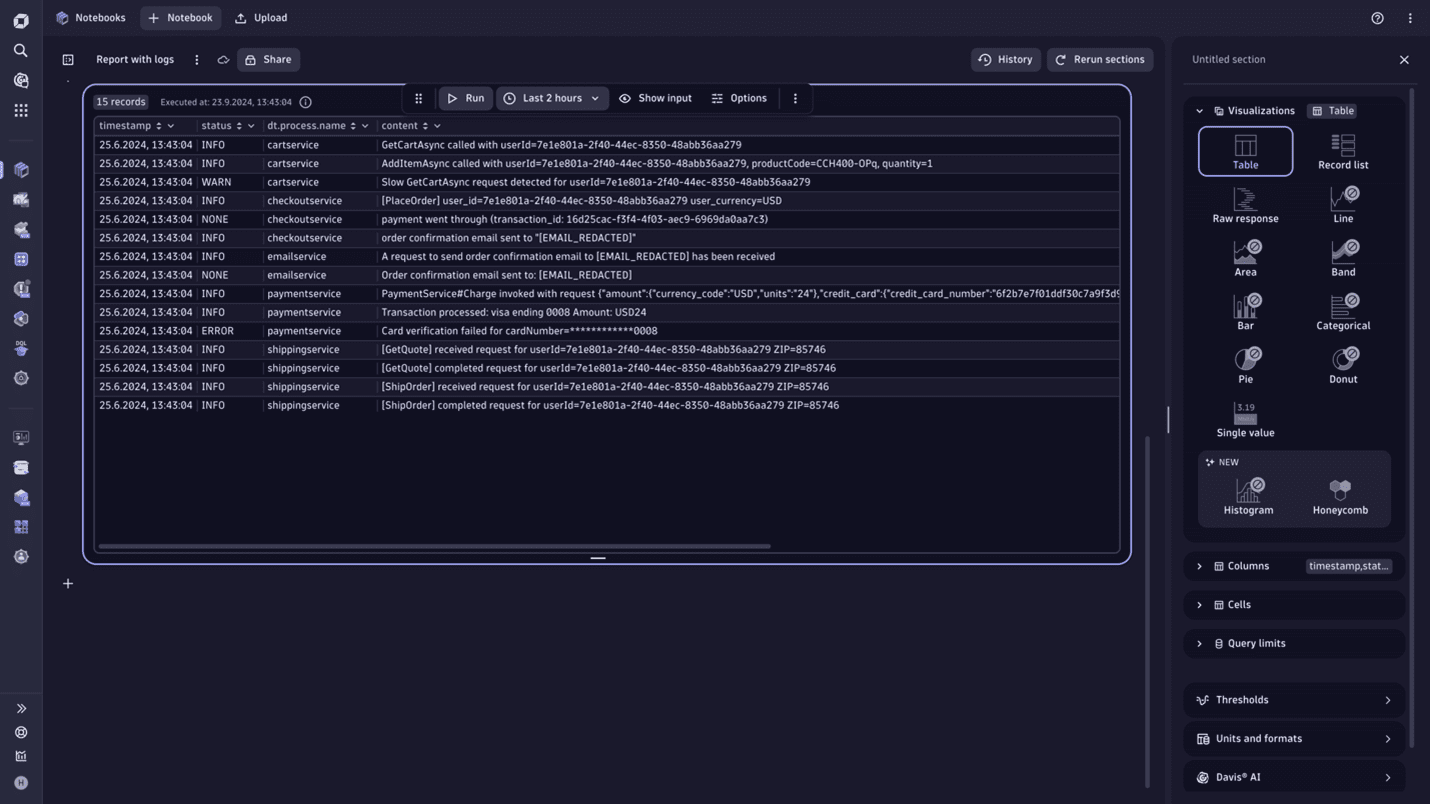
Task: Expand sidebar with double-chevron icon
Action: (21, 708)
